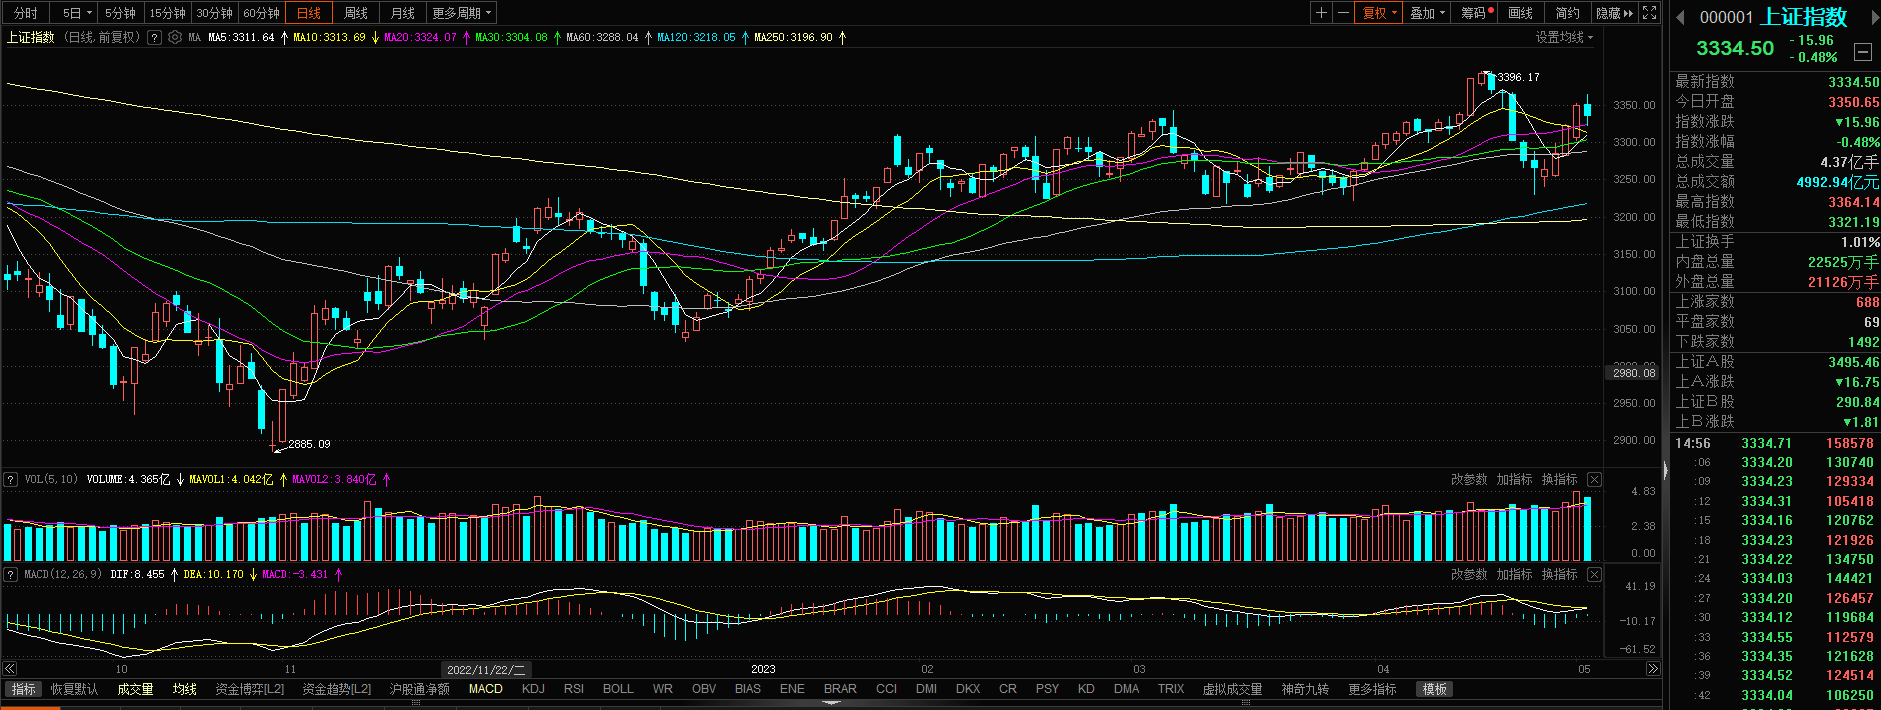Select the KDJ indicator tab
The height and width of the screenshot is (710, 1881).
533,689
